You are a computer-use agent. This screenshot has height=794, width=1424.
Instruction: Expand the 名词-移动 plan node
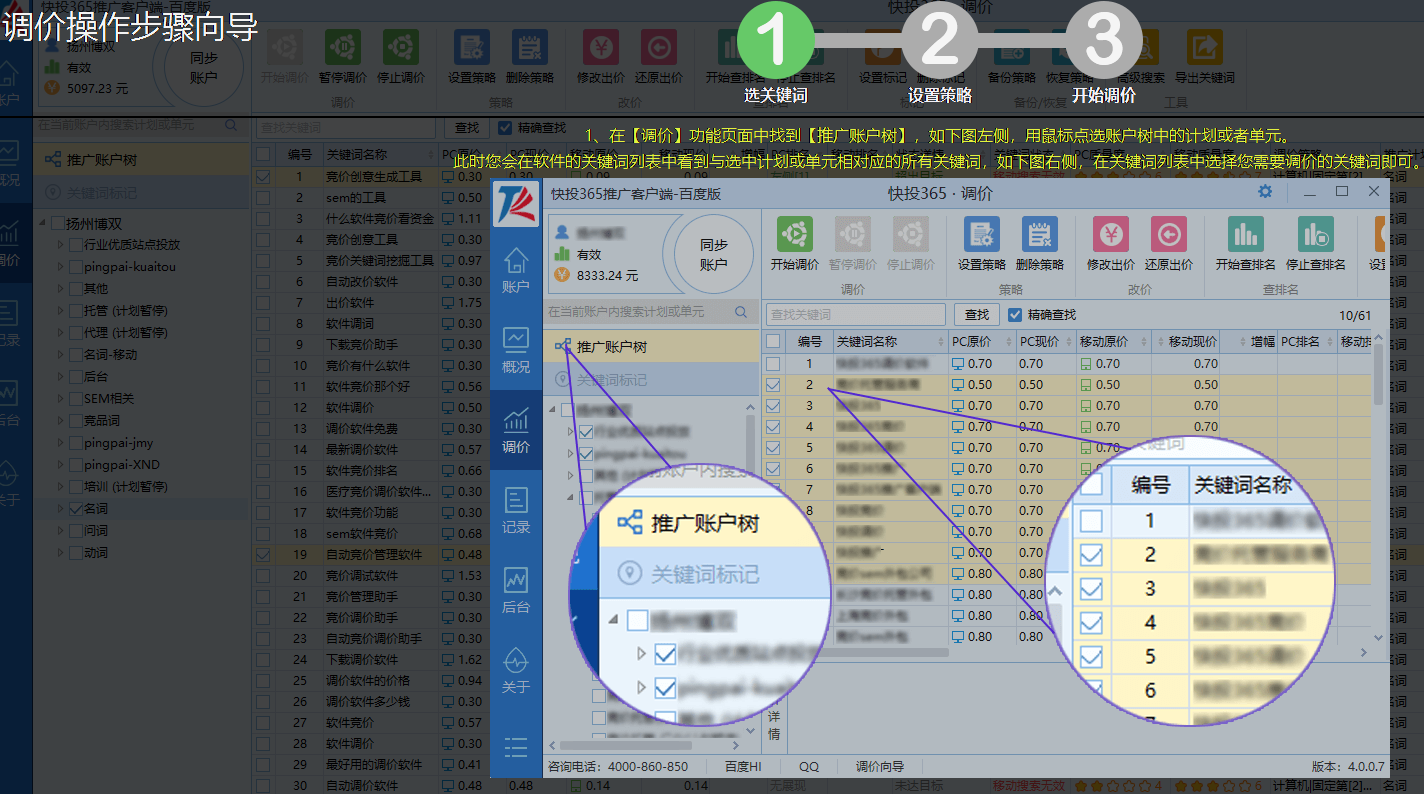pyautogui.click(x=61, y=354)
